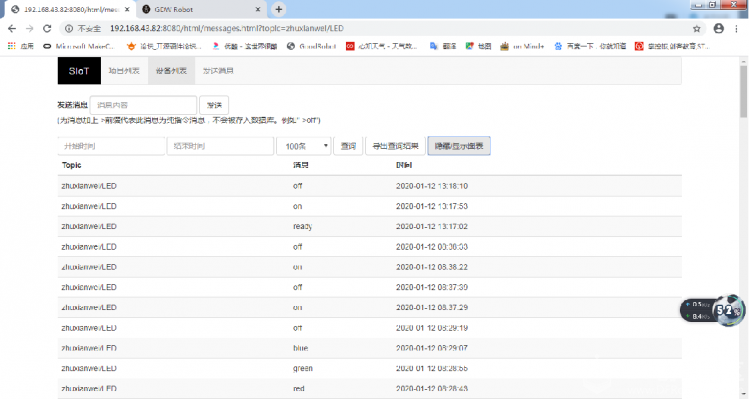This screenshot has width=749, height=399.
Task: Click the 时间 time column header
Action: tap(404, 165)
